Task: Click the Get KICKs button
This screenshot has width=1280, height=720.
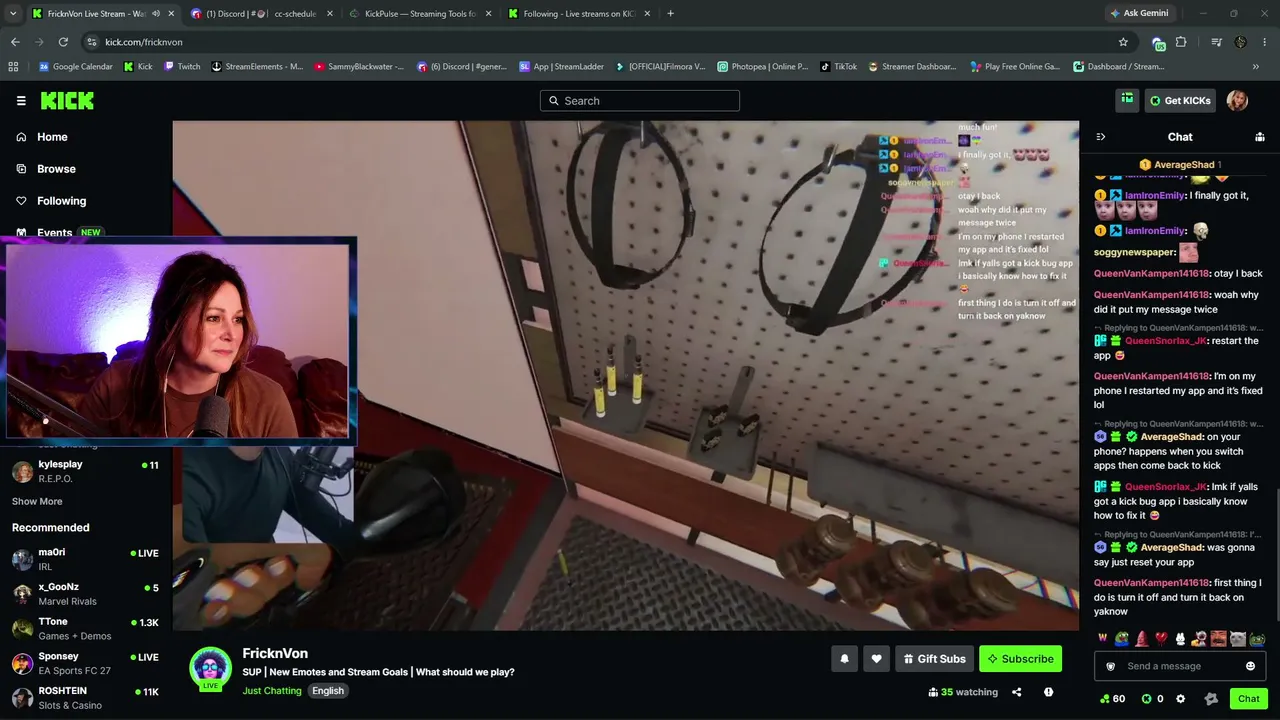Action: coord(1180,100)
